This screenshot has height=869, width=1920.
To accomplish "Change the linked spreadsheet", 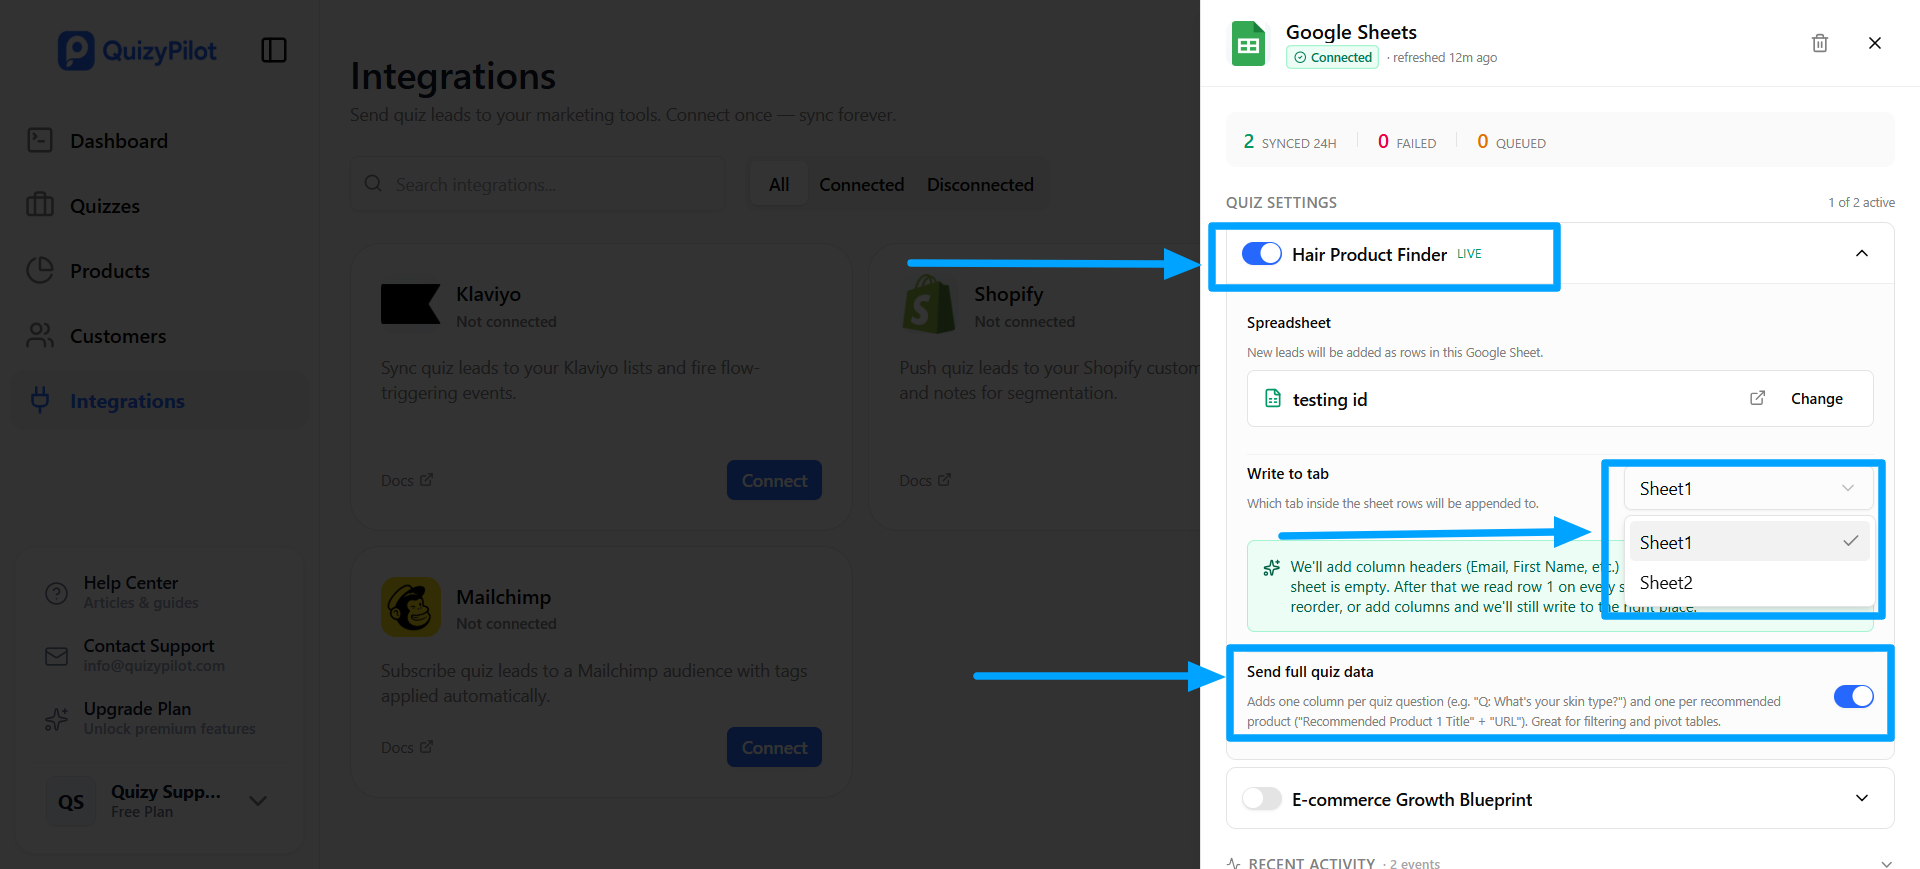I will [1816, 398].
